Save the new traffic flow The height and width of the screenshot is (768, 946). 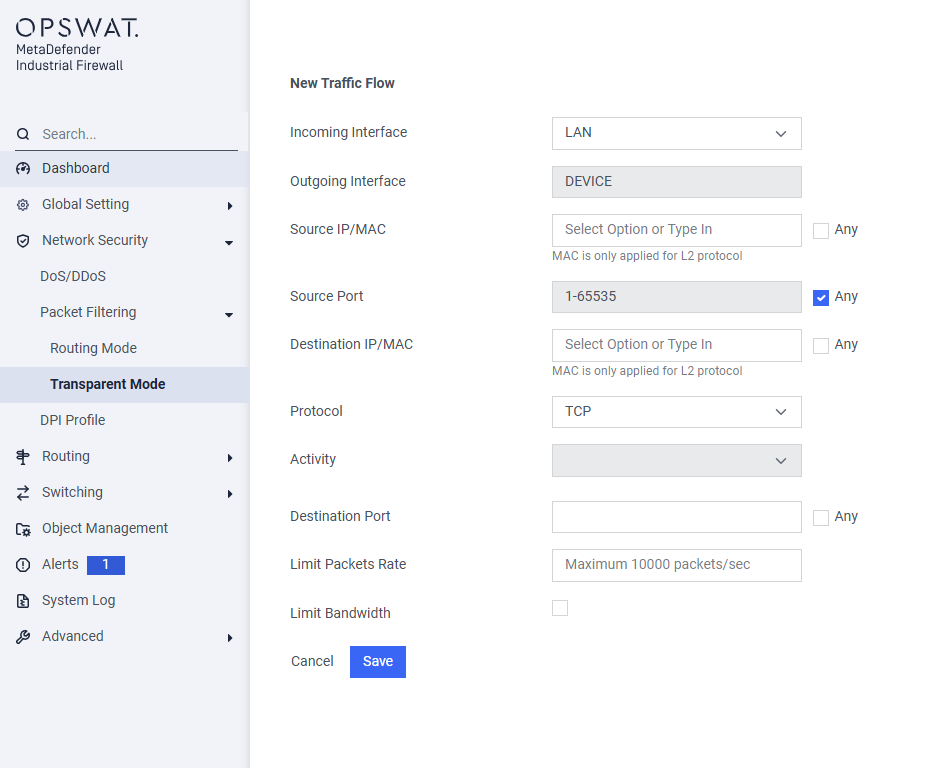click(x=378, y=662)
